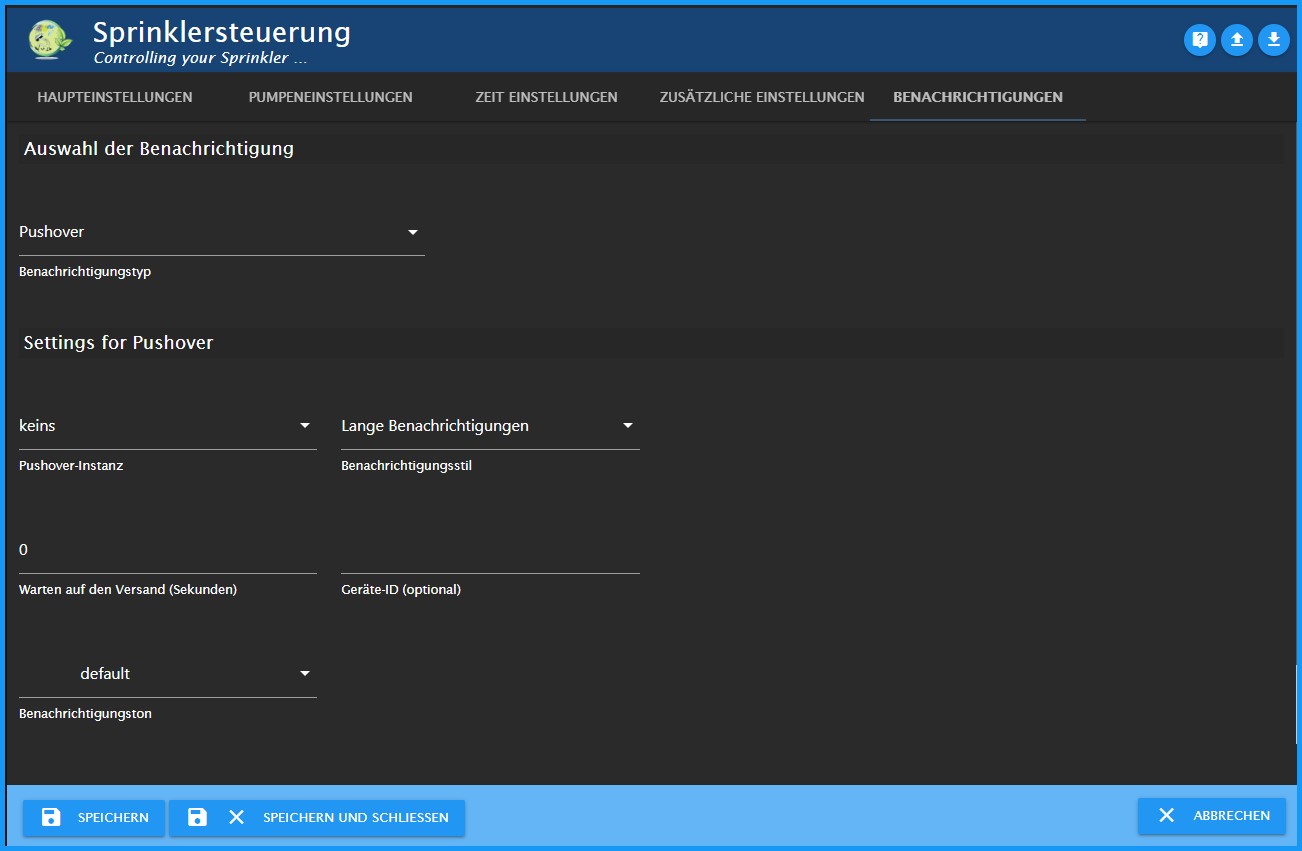
Task: Click the Auswahl der Benachrichtigung heading
Action: pyautogui.click(x=159, y=149)
